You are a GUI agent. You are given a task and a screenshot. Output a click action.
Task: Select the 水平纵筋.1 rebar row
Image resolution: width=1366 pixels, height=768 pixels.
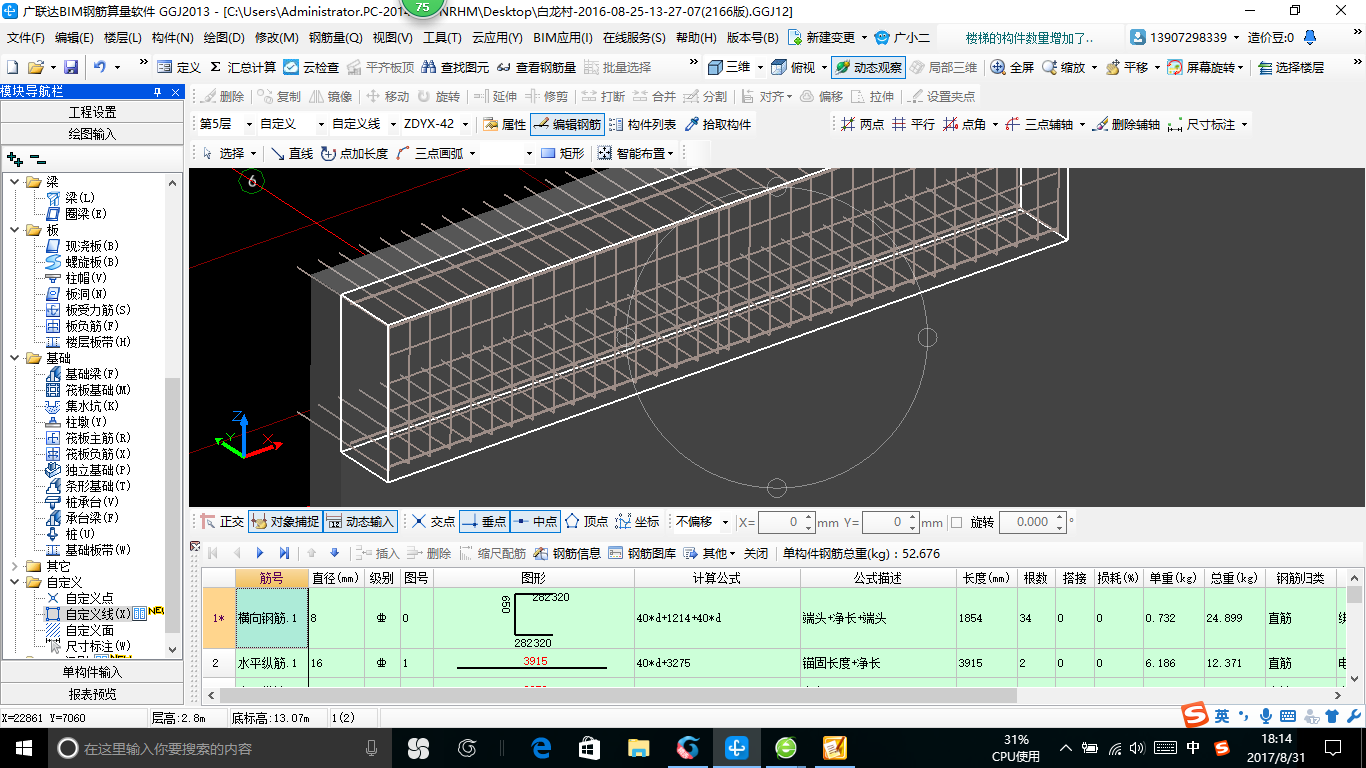point(271,663)
